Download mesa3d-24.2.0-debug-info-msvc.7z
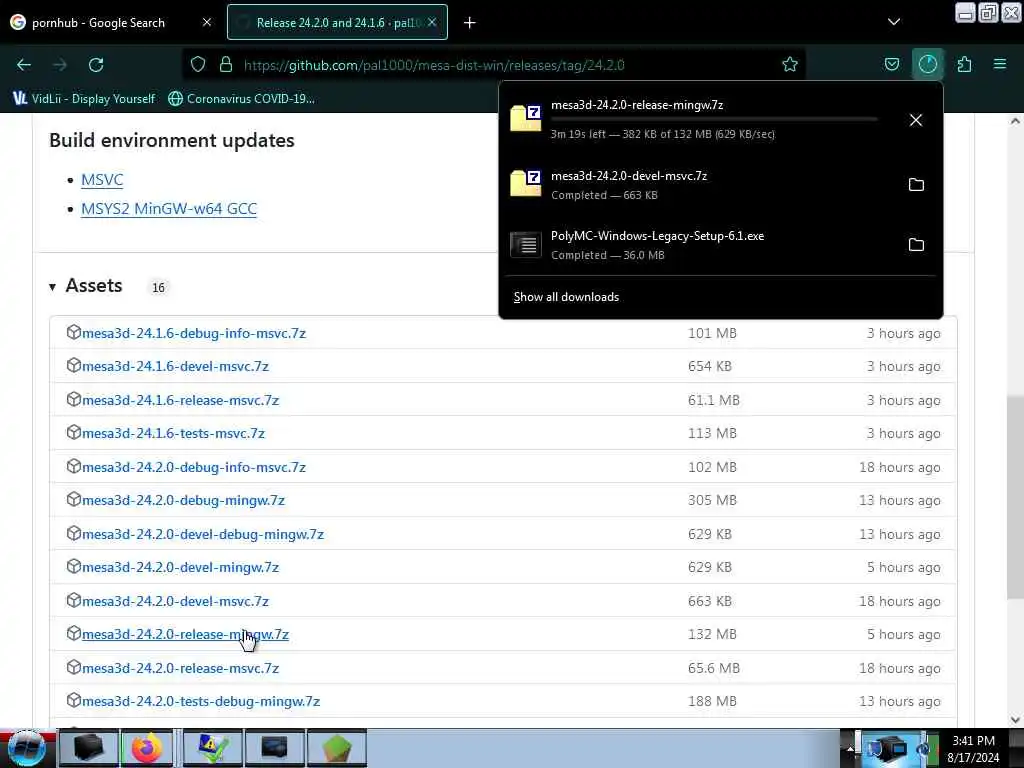The height and width of the screenshot is (768, 1024). point(194,468)
